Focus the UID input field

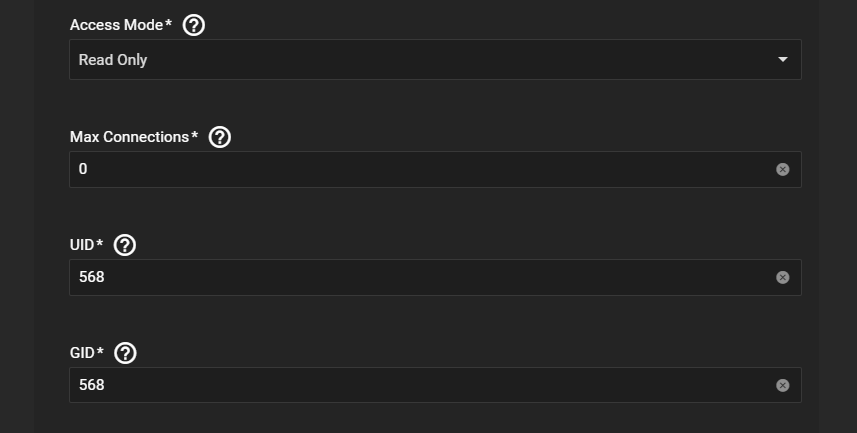(x=420, y=278)
